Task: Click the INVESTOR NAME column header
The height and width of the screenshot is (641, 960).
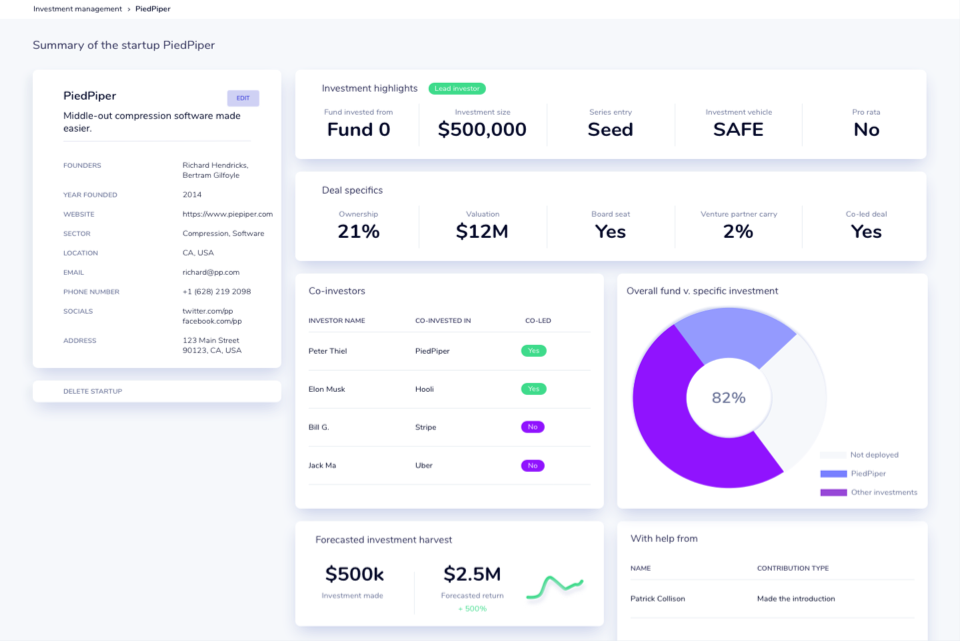Action: (x=337, y=321)
